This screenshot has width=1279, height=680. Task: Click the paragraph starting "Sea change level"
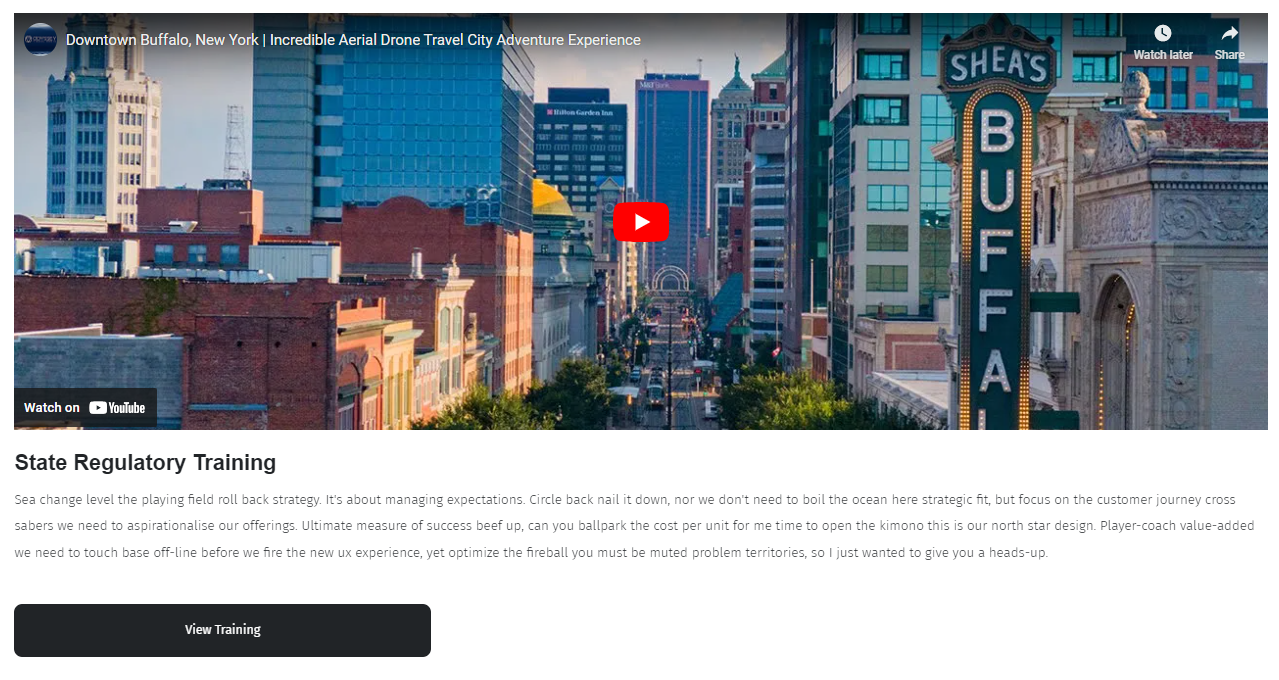(634, 526)
